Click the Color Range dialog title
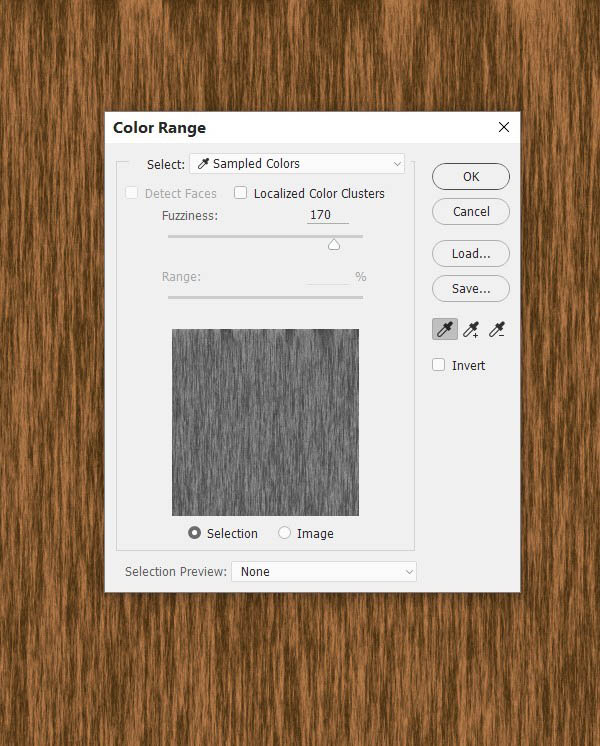Viewport: 600px width, 746px height. tap(159, 128)
